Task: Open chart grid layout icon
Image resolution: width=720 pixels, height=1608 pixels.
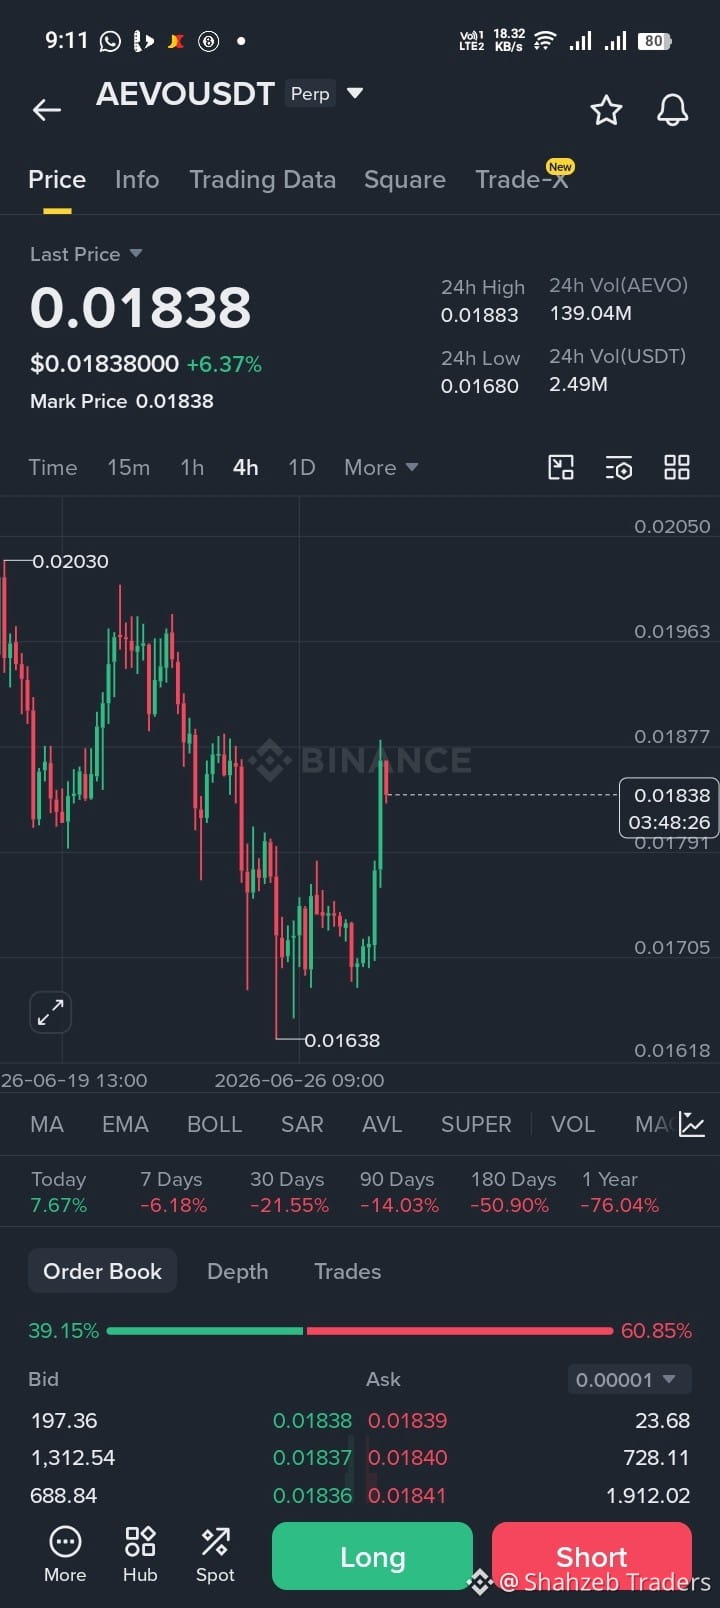Action: [677, 467]
